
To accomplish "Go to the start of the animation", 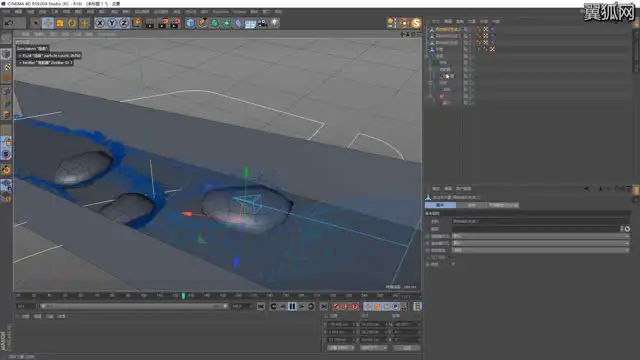I will [261, 306].
